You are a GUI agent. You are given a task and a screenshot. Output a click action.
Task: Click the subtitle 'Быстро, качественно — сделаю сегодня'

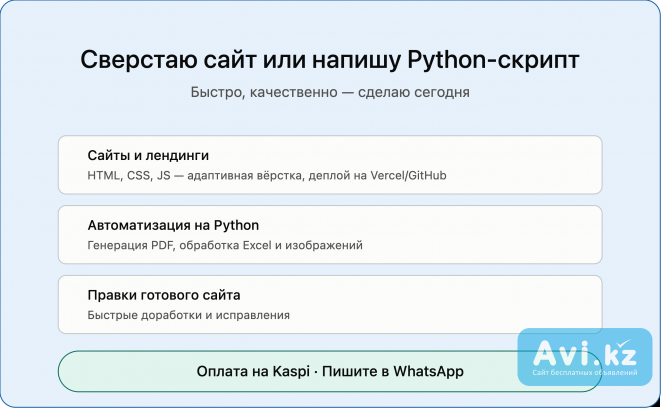pos(329,92)
